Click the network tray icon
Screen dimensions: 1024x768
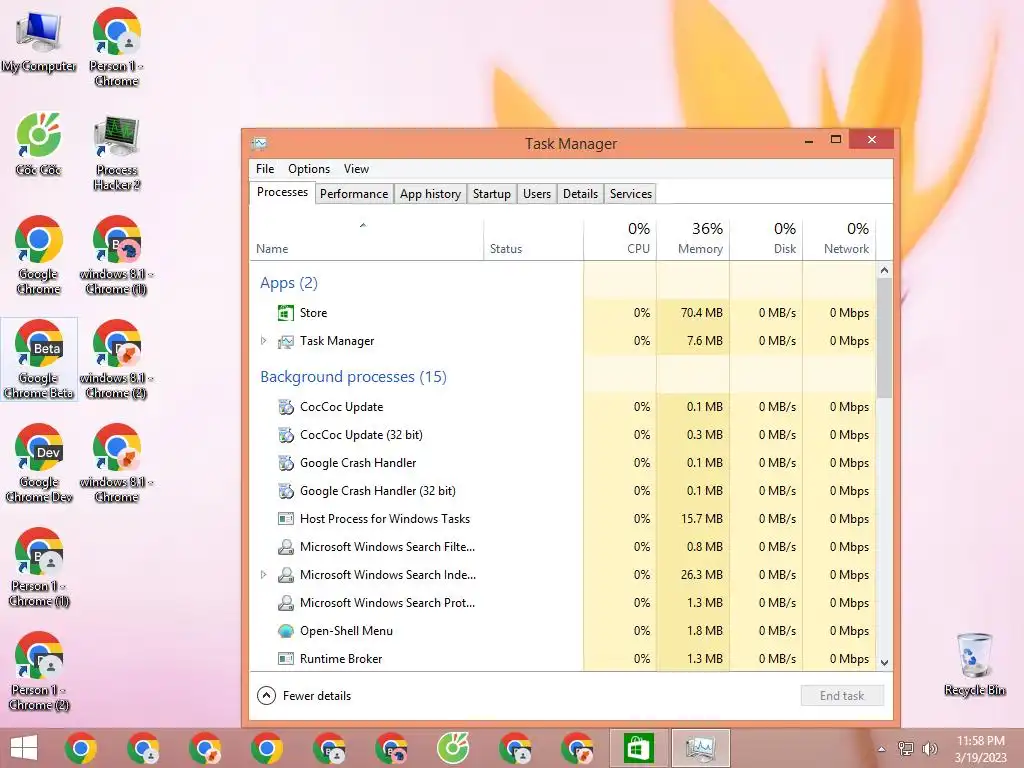(906, 749)
